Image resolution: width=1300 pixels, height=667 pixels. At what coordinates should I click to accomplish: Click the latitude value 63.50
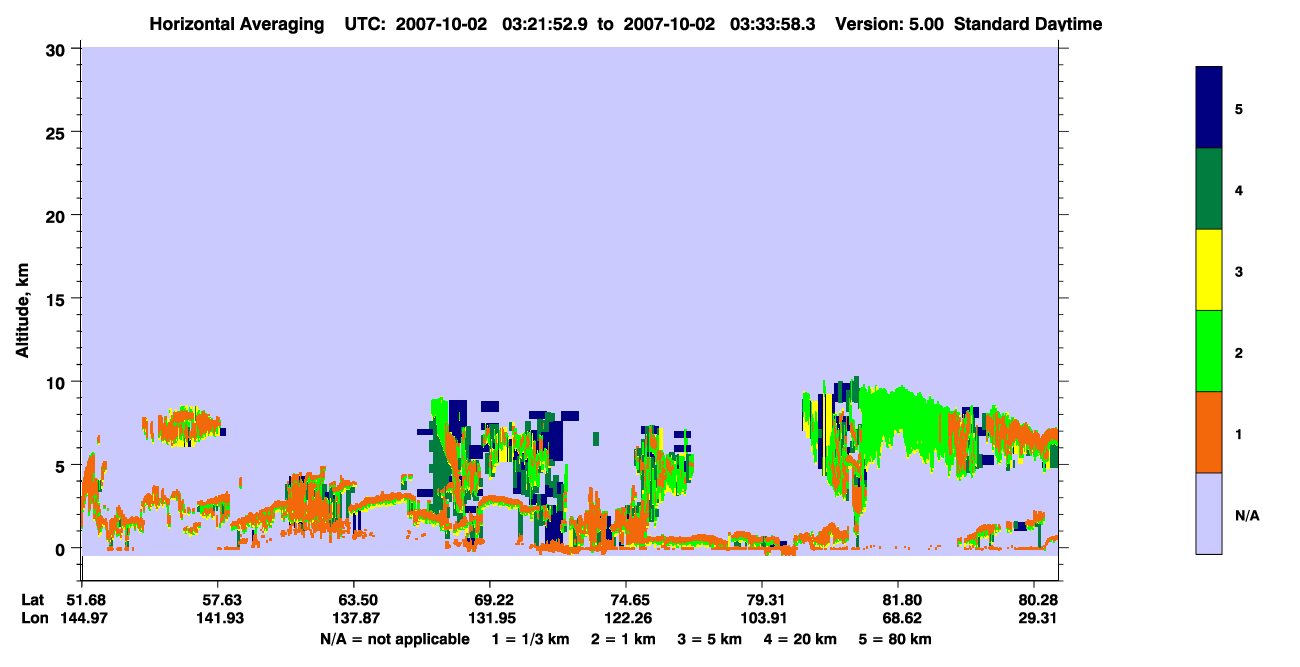coord(354,600)
